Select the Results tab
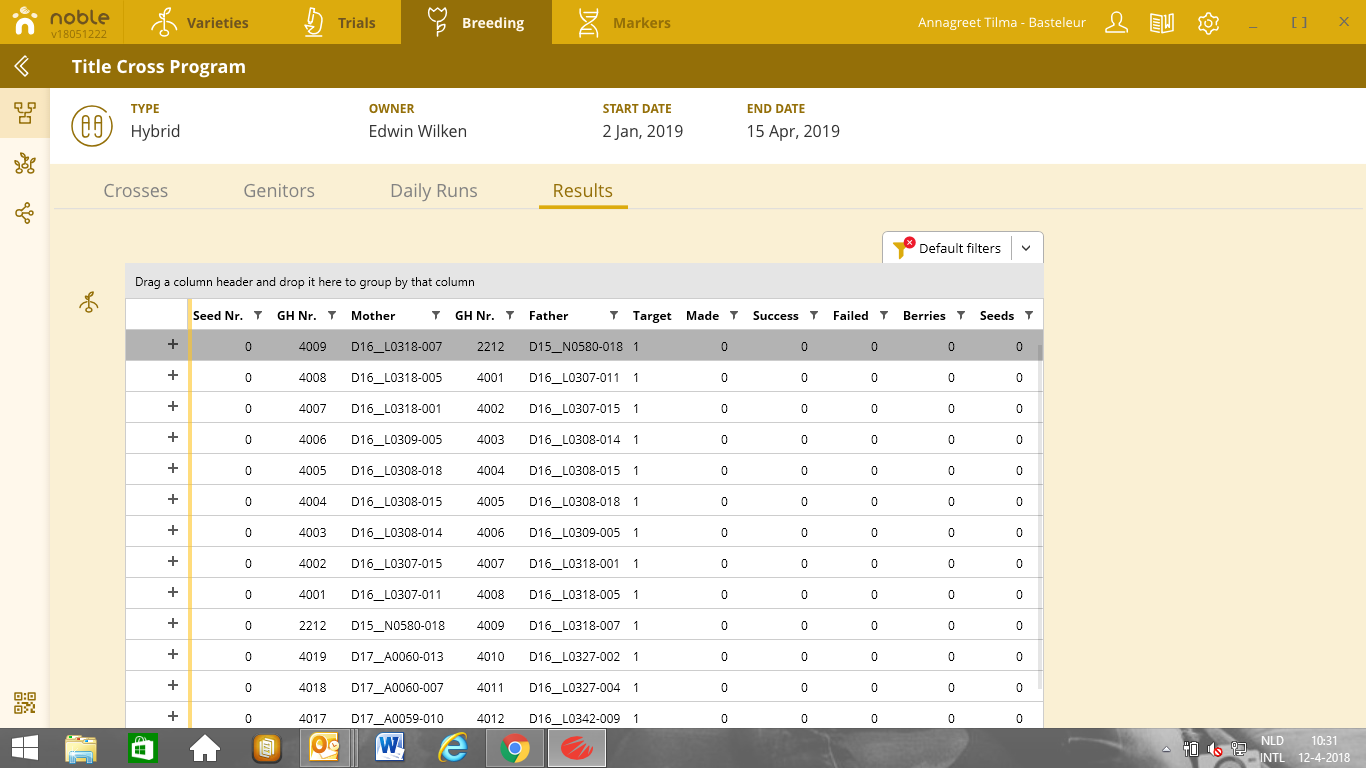Screen dimensions: 1366x768 point(583,191)
